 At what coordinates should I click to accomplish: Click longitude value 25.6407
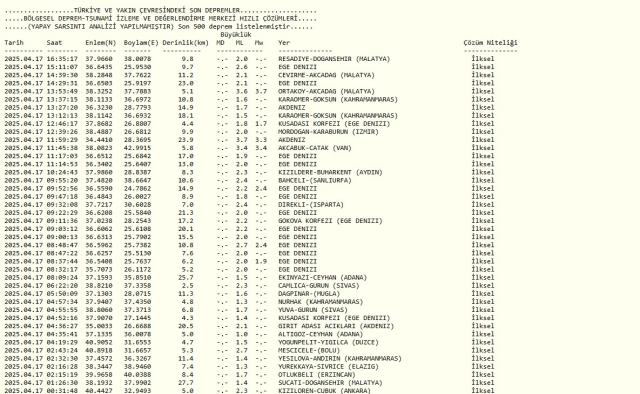pyautogui.click(x=137, y=164)
